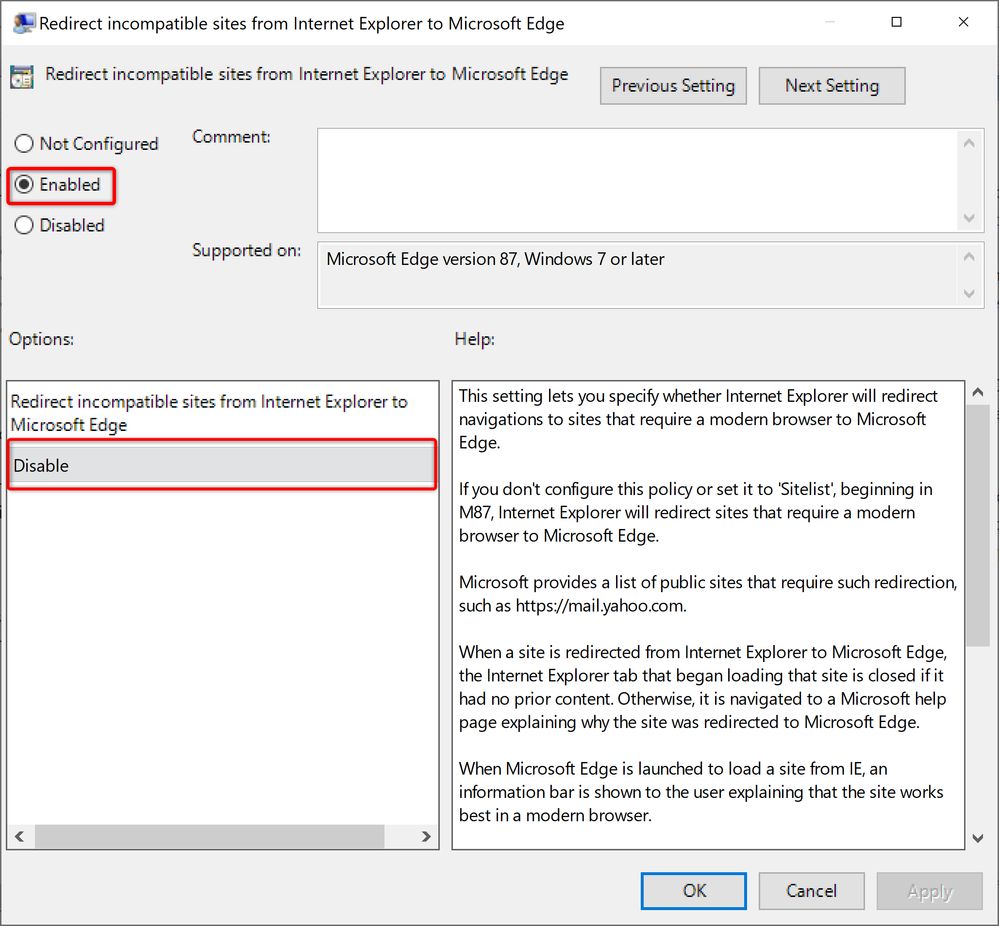Click the 'If you don't configure this policy' paragraph
999x926 pixels.
[x=696, y=512]
